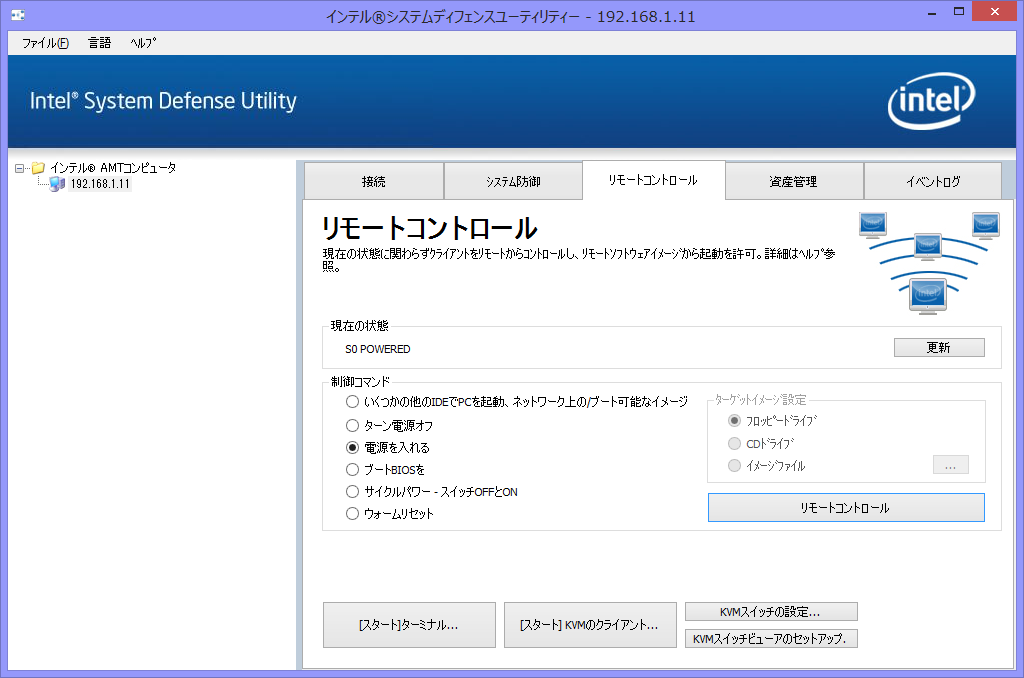Click the computer icon beside 192.168.1.11
Screen dimensions: 1024x678
pyautogui.click(x=57, y=184)
